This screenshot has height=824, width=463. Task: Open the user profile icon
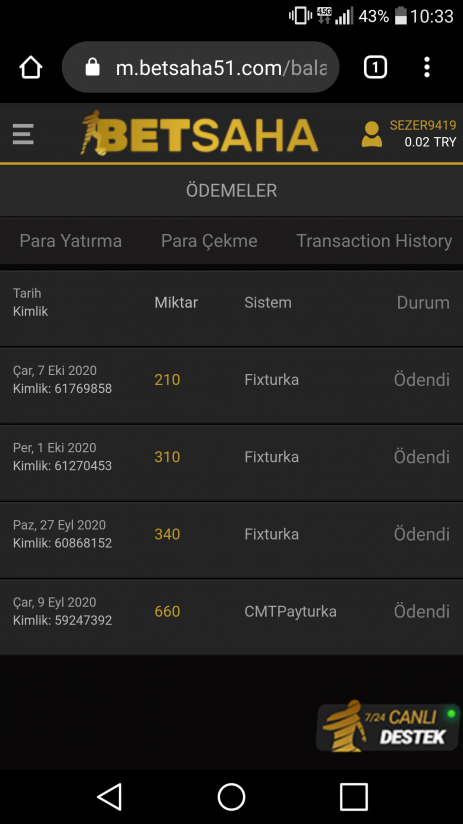(x=372, y=134)
